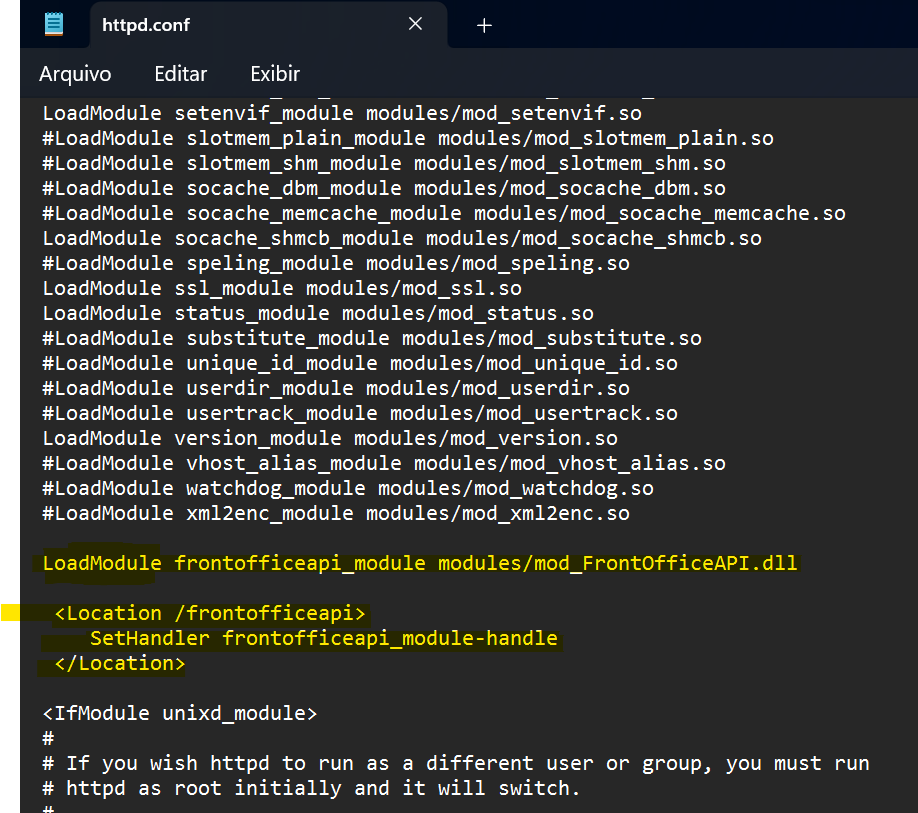Place cursor on SetHandler frontofficeapi_module-handle line
The image size is (918, 813).
(x=323, y=638)
